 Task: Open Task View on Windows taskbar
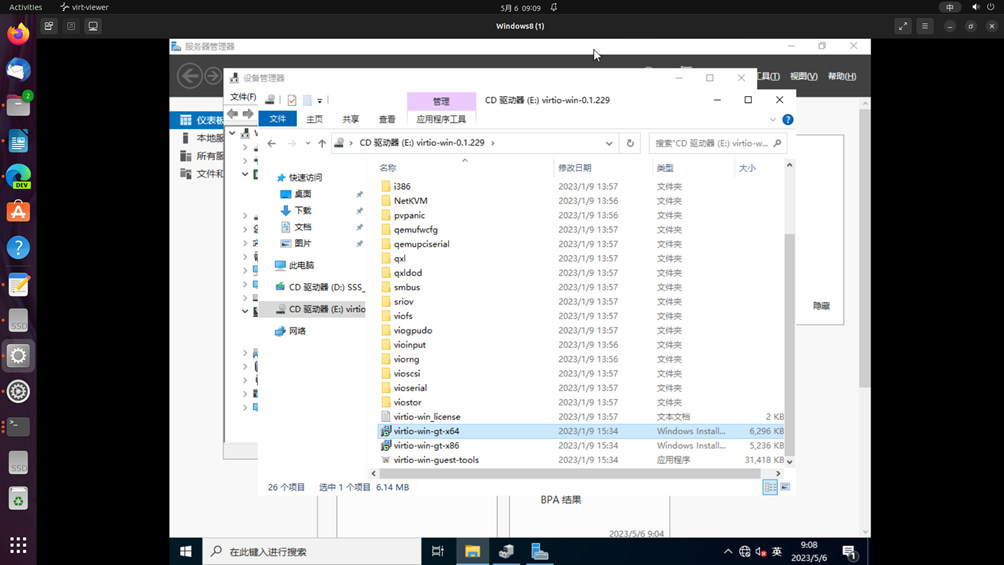tap(438, 552)
